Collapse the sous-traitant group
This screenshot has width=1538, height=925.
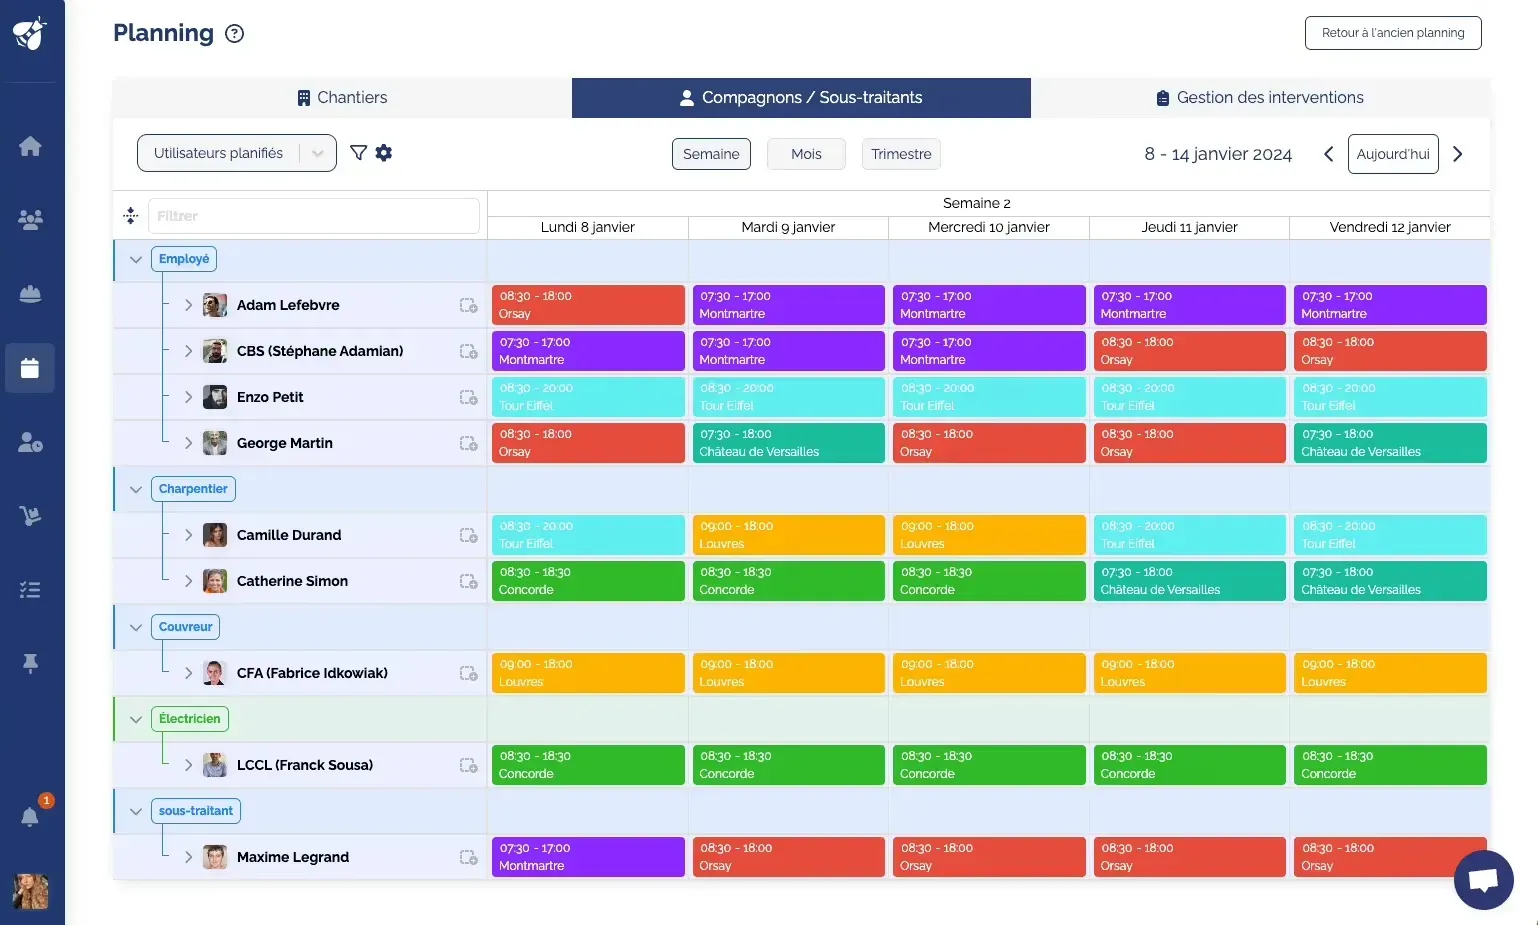(136, 811)
